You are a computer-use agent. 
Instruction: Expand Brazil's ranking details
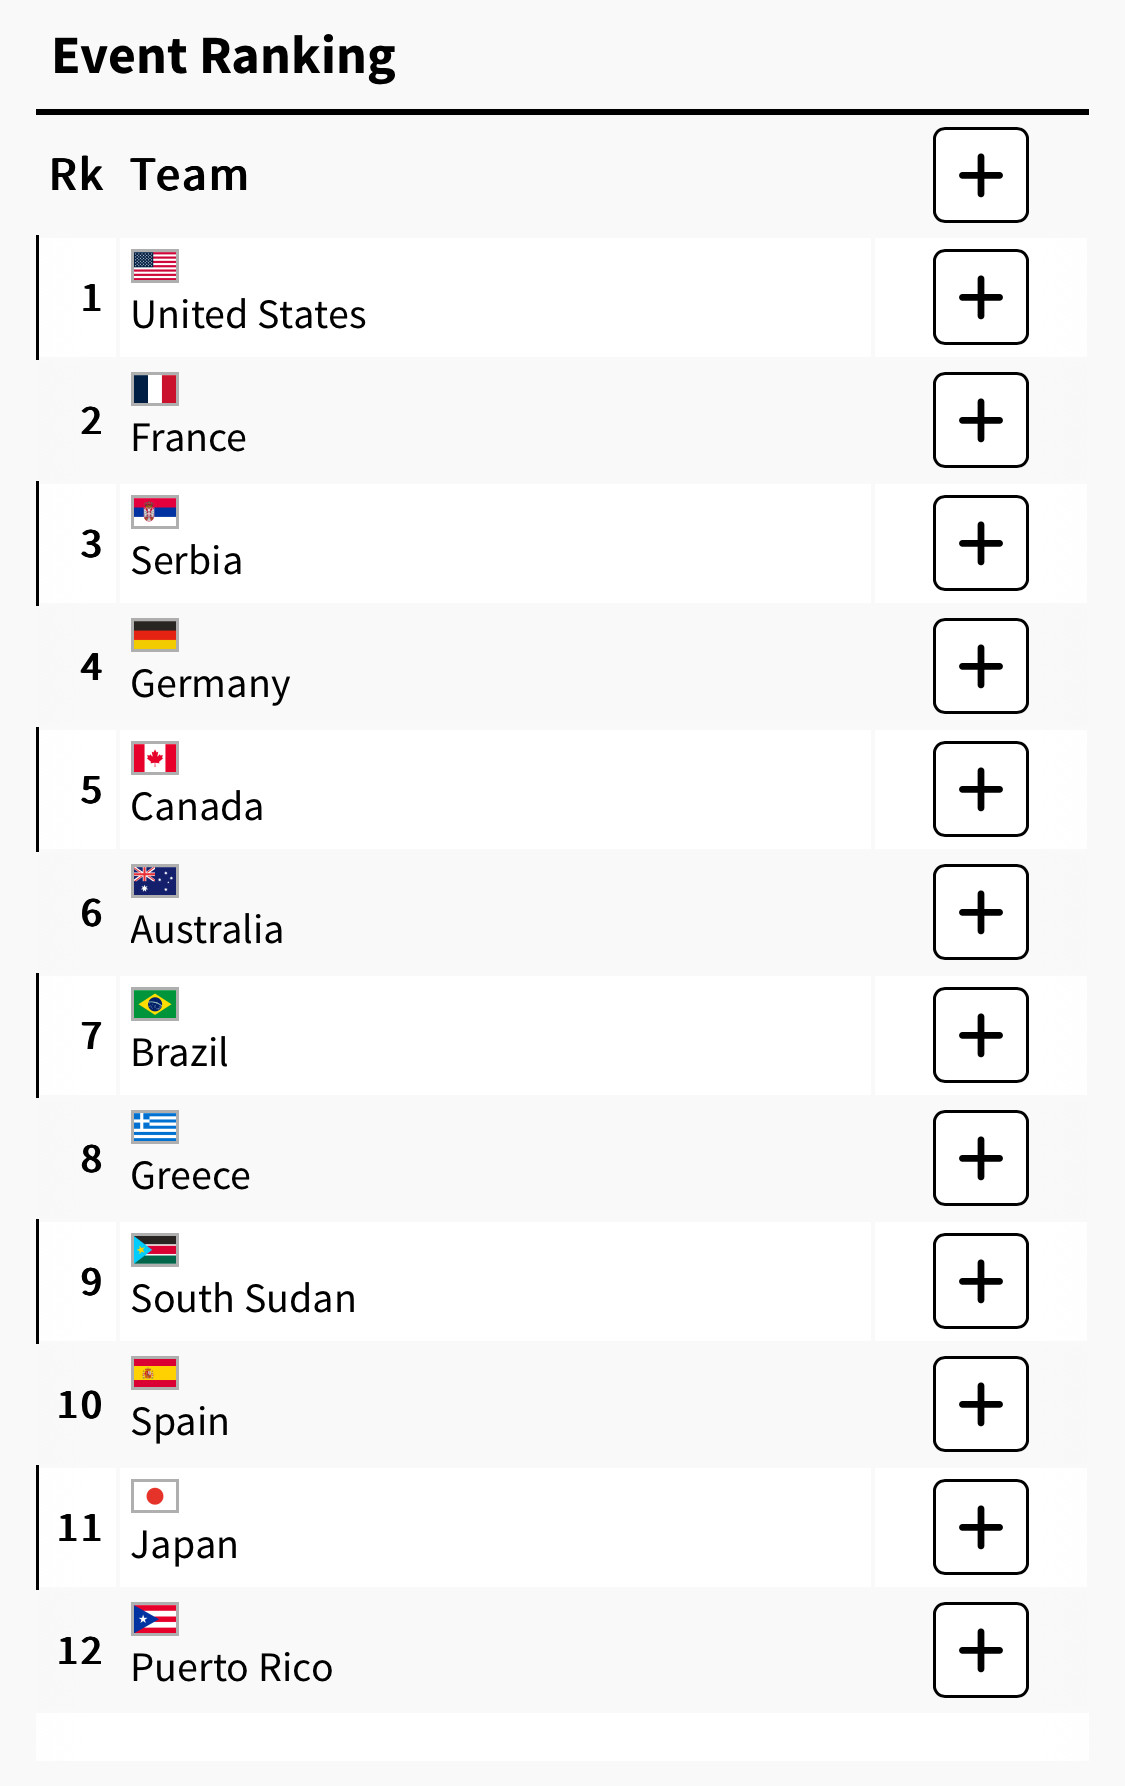pyautogui.click(x=980, y=1035)
